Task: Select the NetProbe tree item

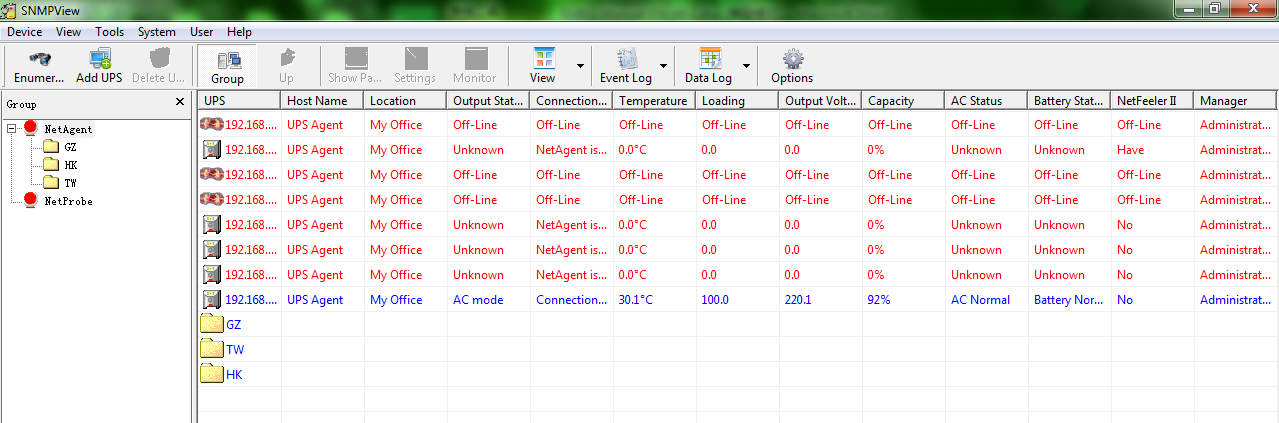Action: click(x=67, y=201)
